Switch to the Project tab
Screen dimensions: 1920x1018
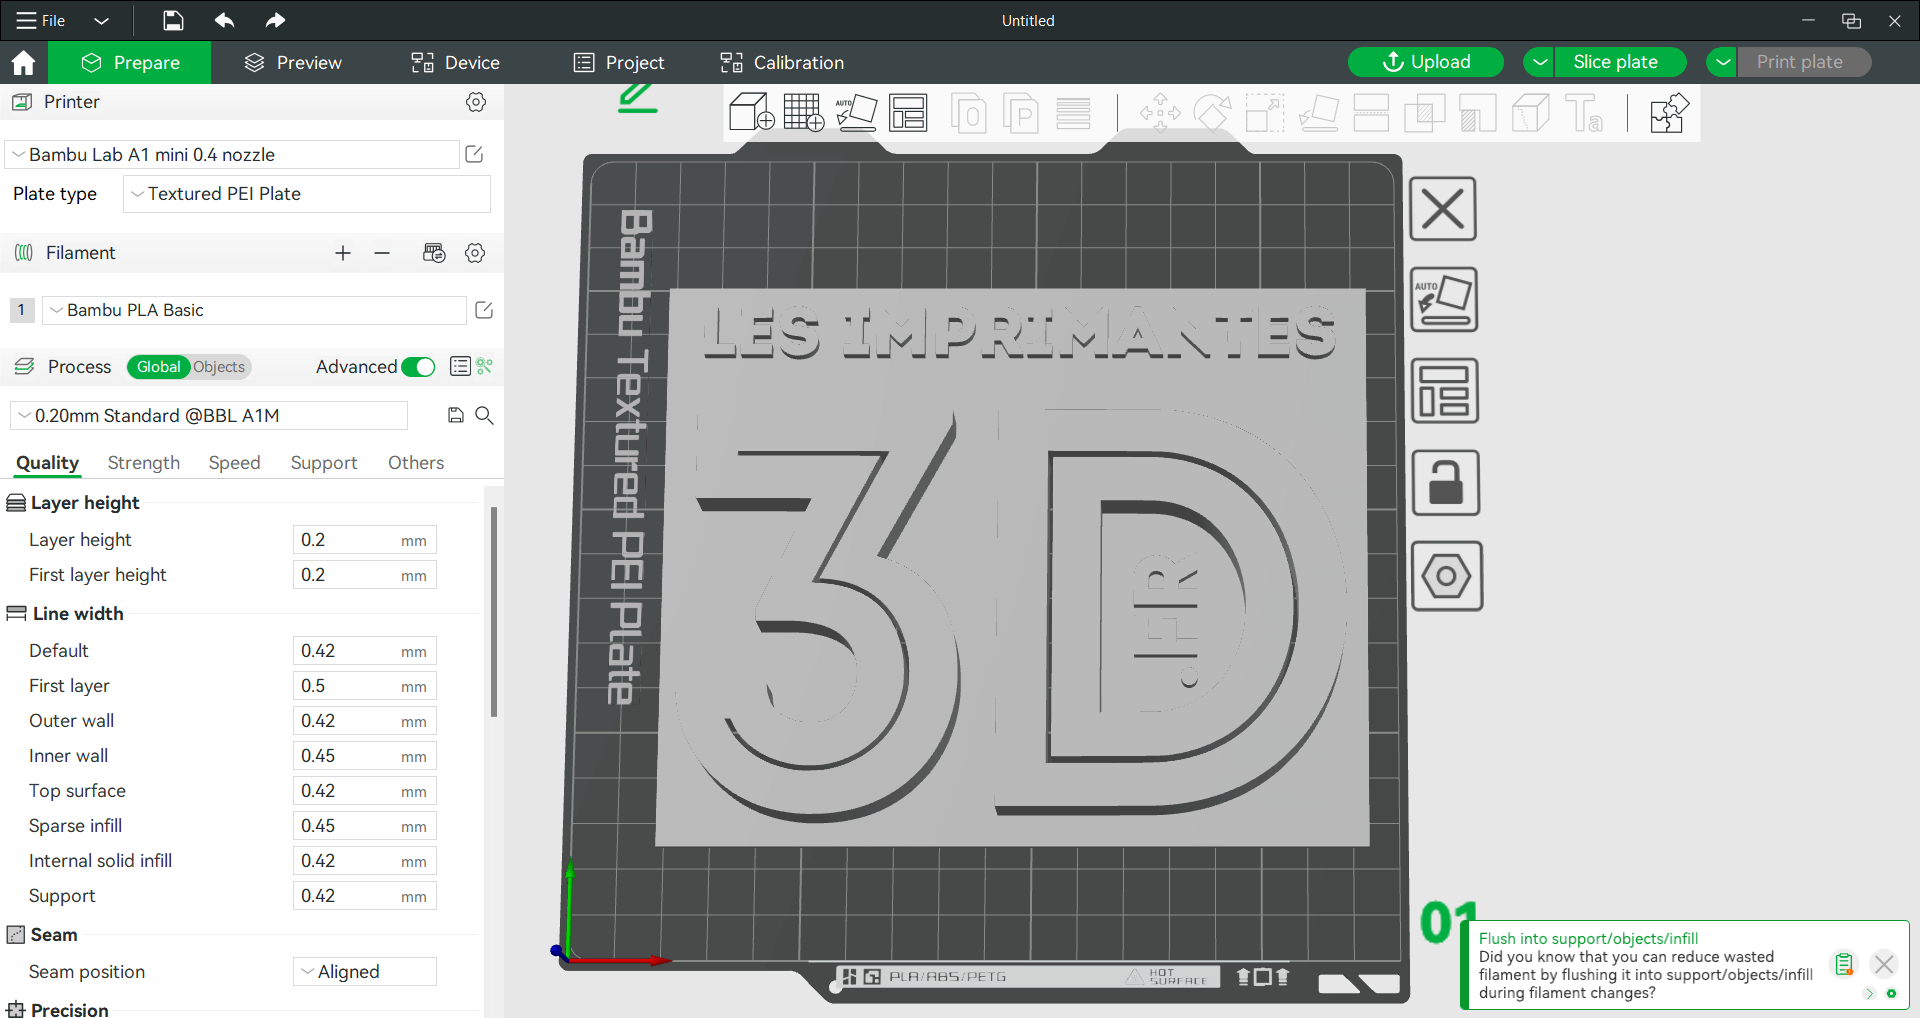(x=619, y=63)
